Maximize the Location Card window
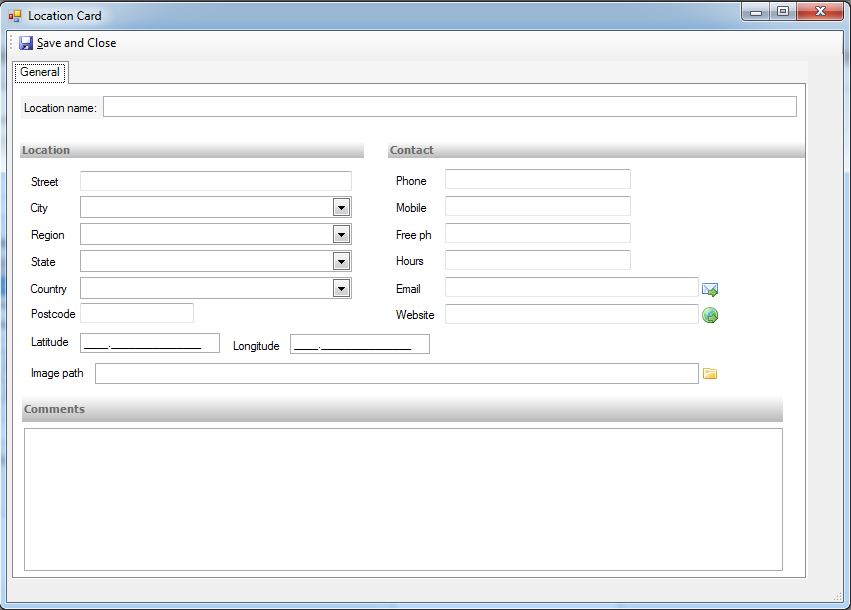 point(783,12)
